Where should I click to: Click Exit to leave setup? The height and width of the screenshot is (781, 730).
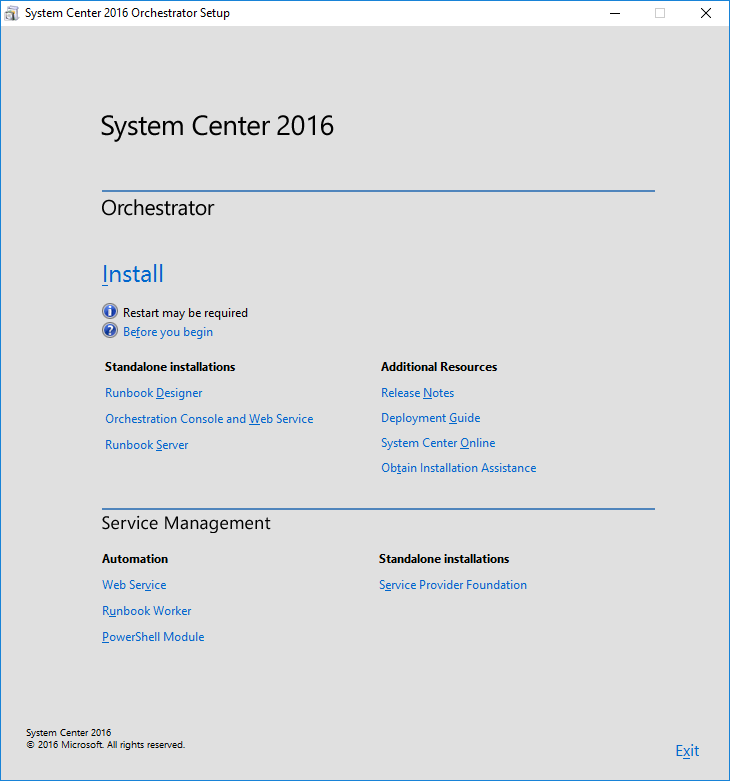coord(687,751)
